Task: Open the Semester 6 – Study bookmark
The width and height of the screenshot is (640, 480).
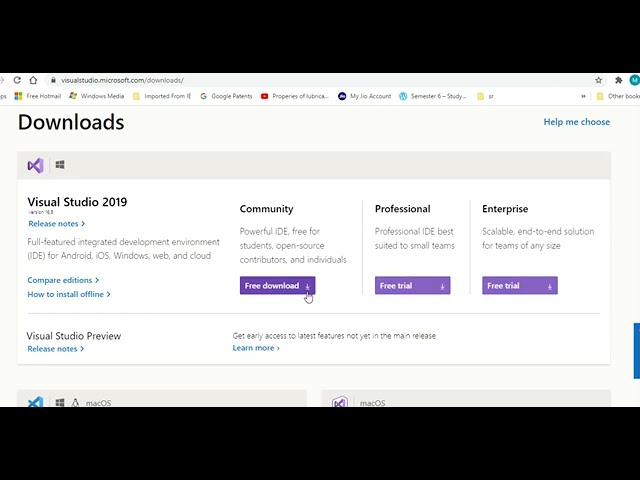Action: [x=433, y=96]
